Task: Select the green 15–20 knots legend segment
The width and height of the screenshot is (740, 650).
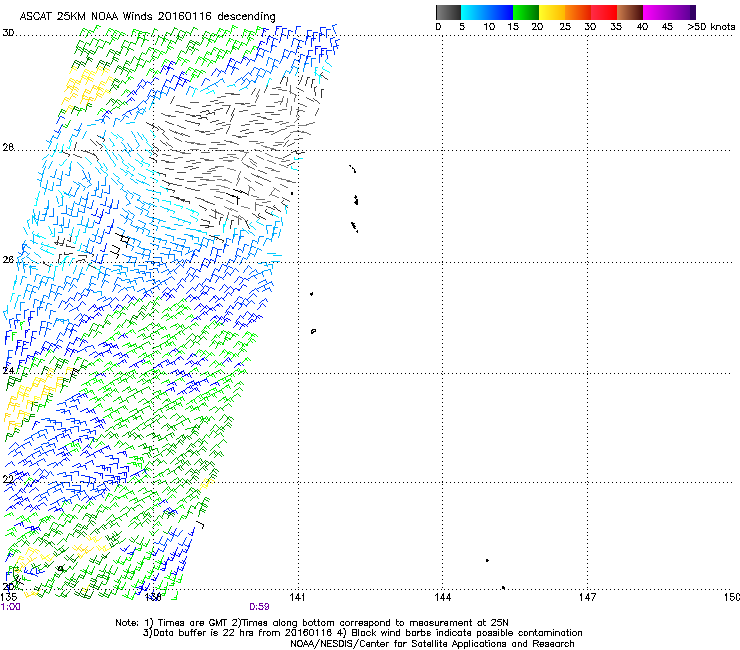Action: tap(526, 12)
